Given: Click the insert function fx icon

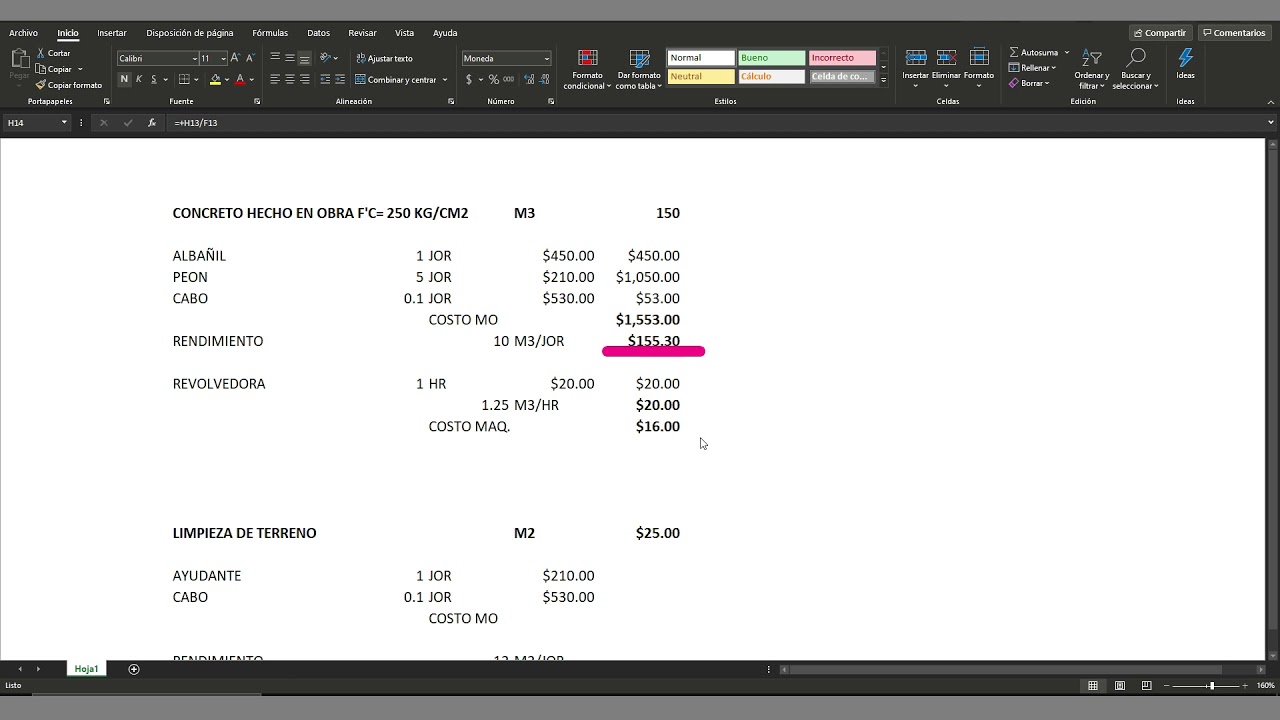Looking at the screenshot, I should coord(151,123).
